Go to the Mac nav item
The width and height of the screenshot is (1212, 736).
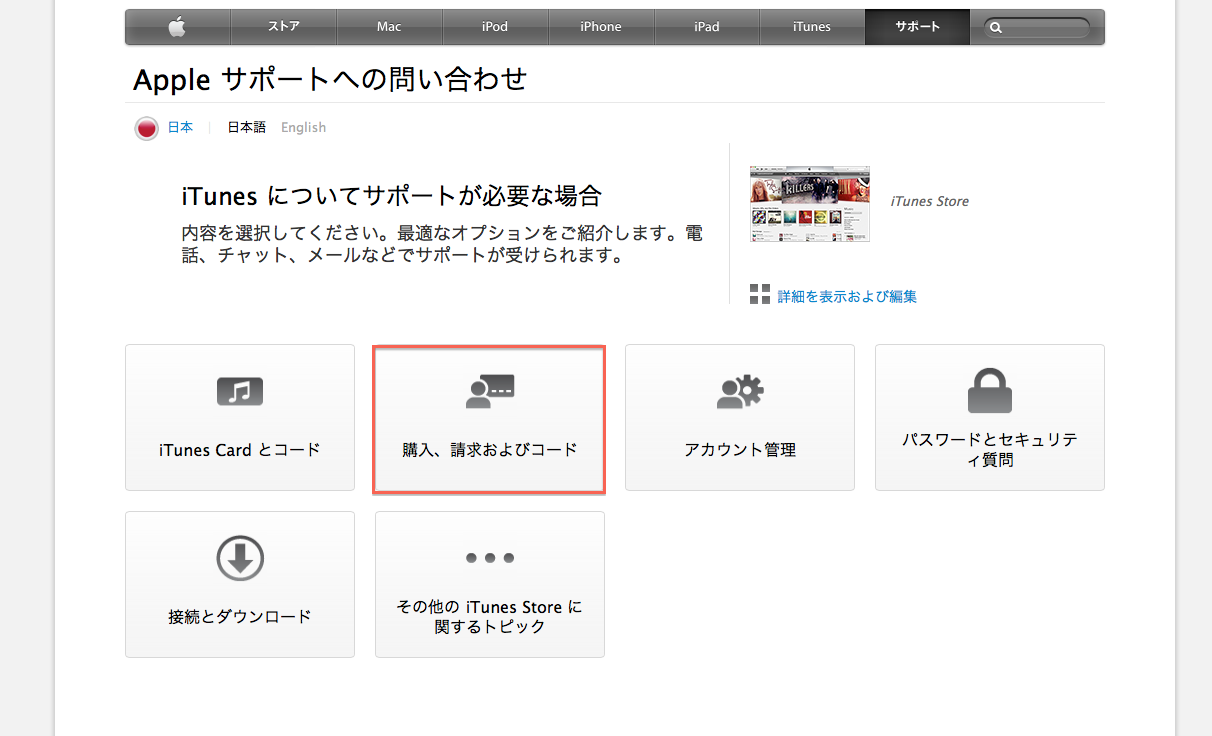(390, 27)
